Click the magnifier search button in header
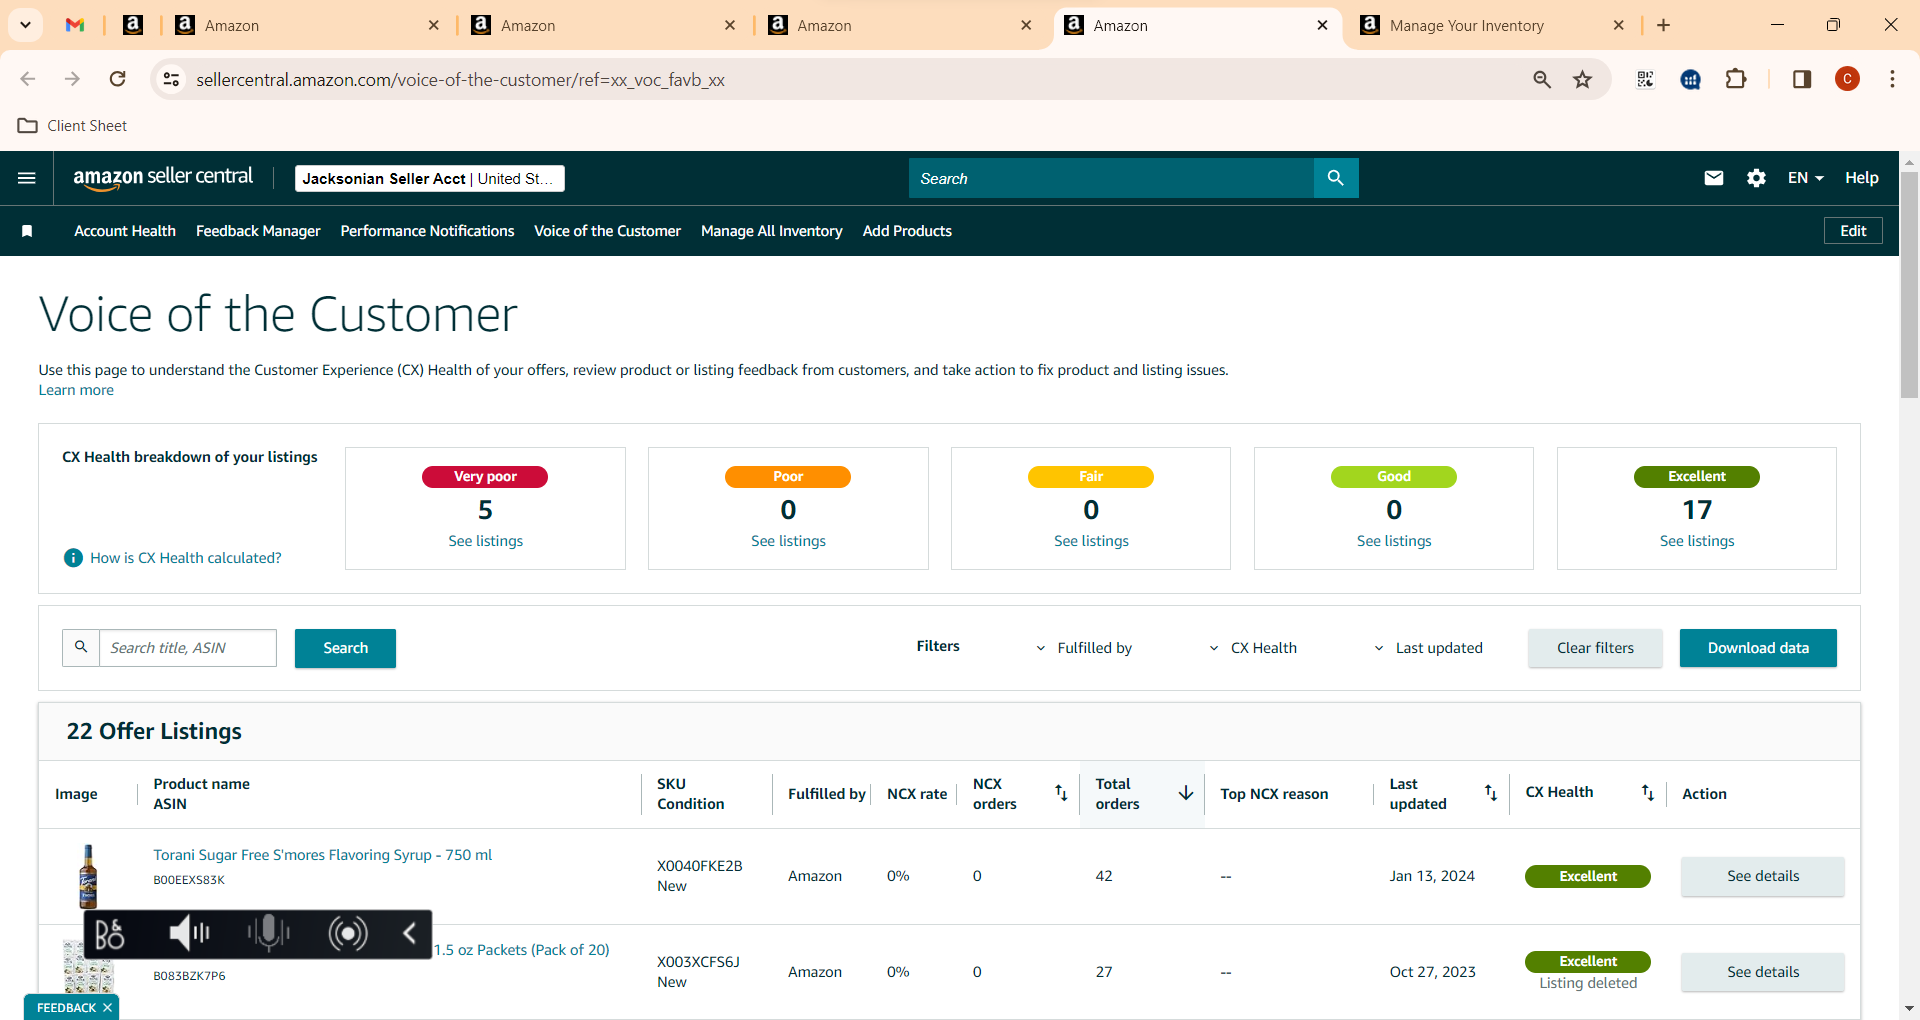 click(1335, 178)
